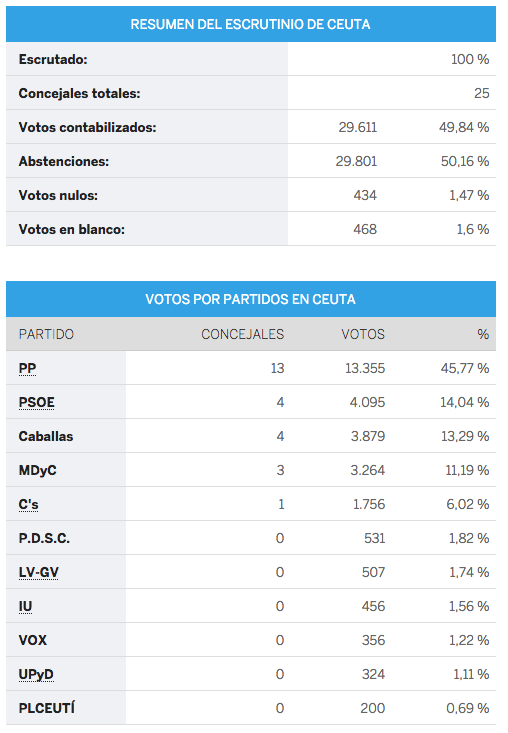Viewport: 508px width, 733px height.
Task: Open the UPyD party link
Action: click(36, 674)
